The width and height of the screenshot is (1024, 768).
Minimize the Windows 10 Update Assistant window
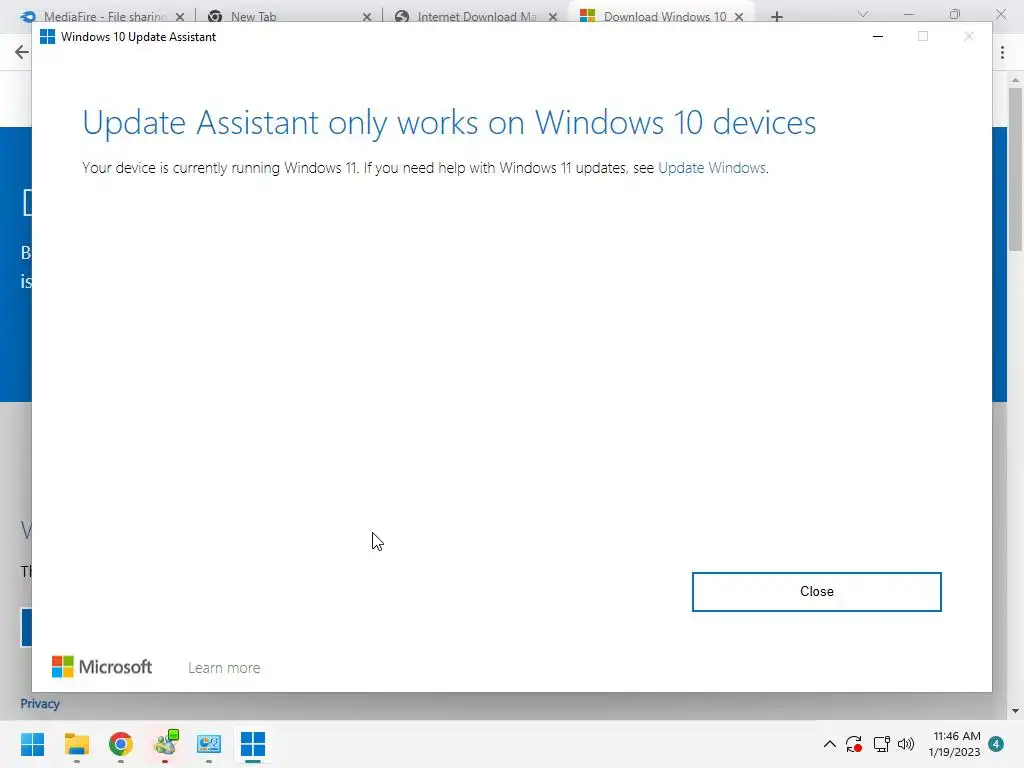pos(878,37)
